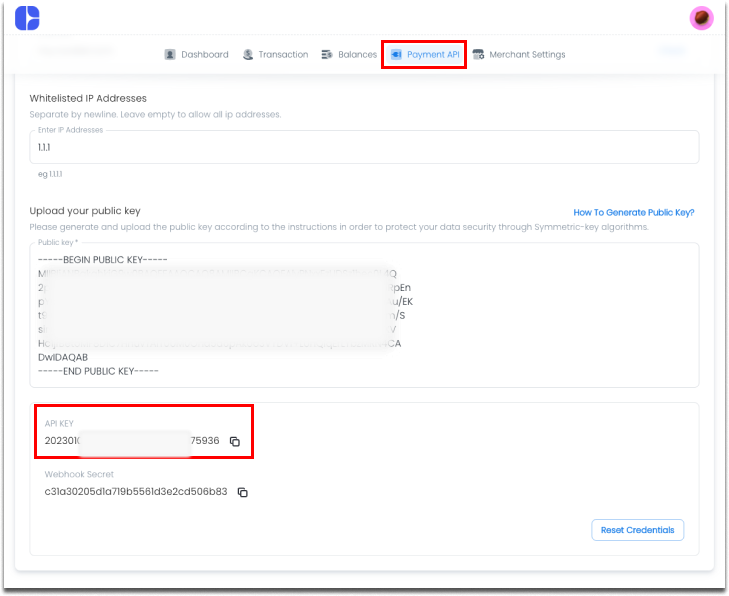Click the Upload your public key heading

click(85, 211)
